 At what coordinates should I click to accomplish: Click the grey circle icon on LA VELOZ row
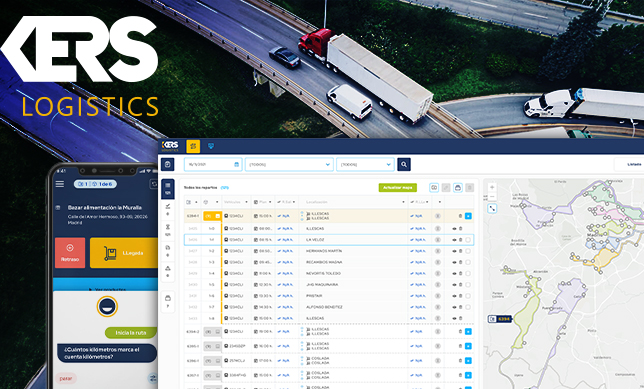pyautogui.click(x=438, y=239)
